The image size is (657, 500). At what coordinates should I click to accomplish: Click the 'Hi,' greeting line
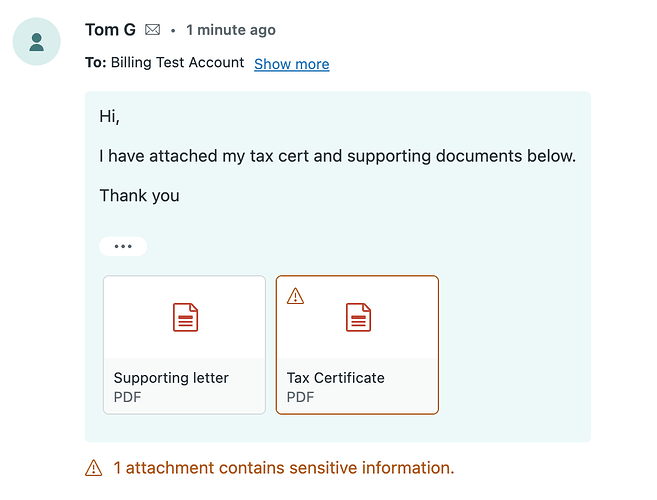109,117
